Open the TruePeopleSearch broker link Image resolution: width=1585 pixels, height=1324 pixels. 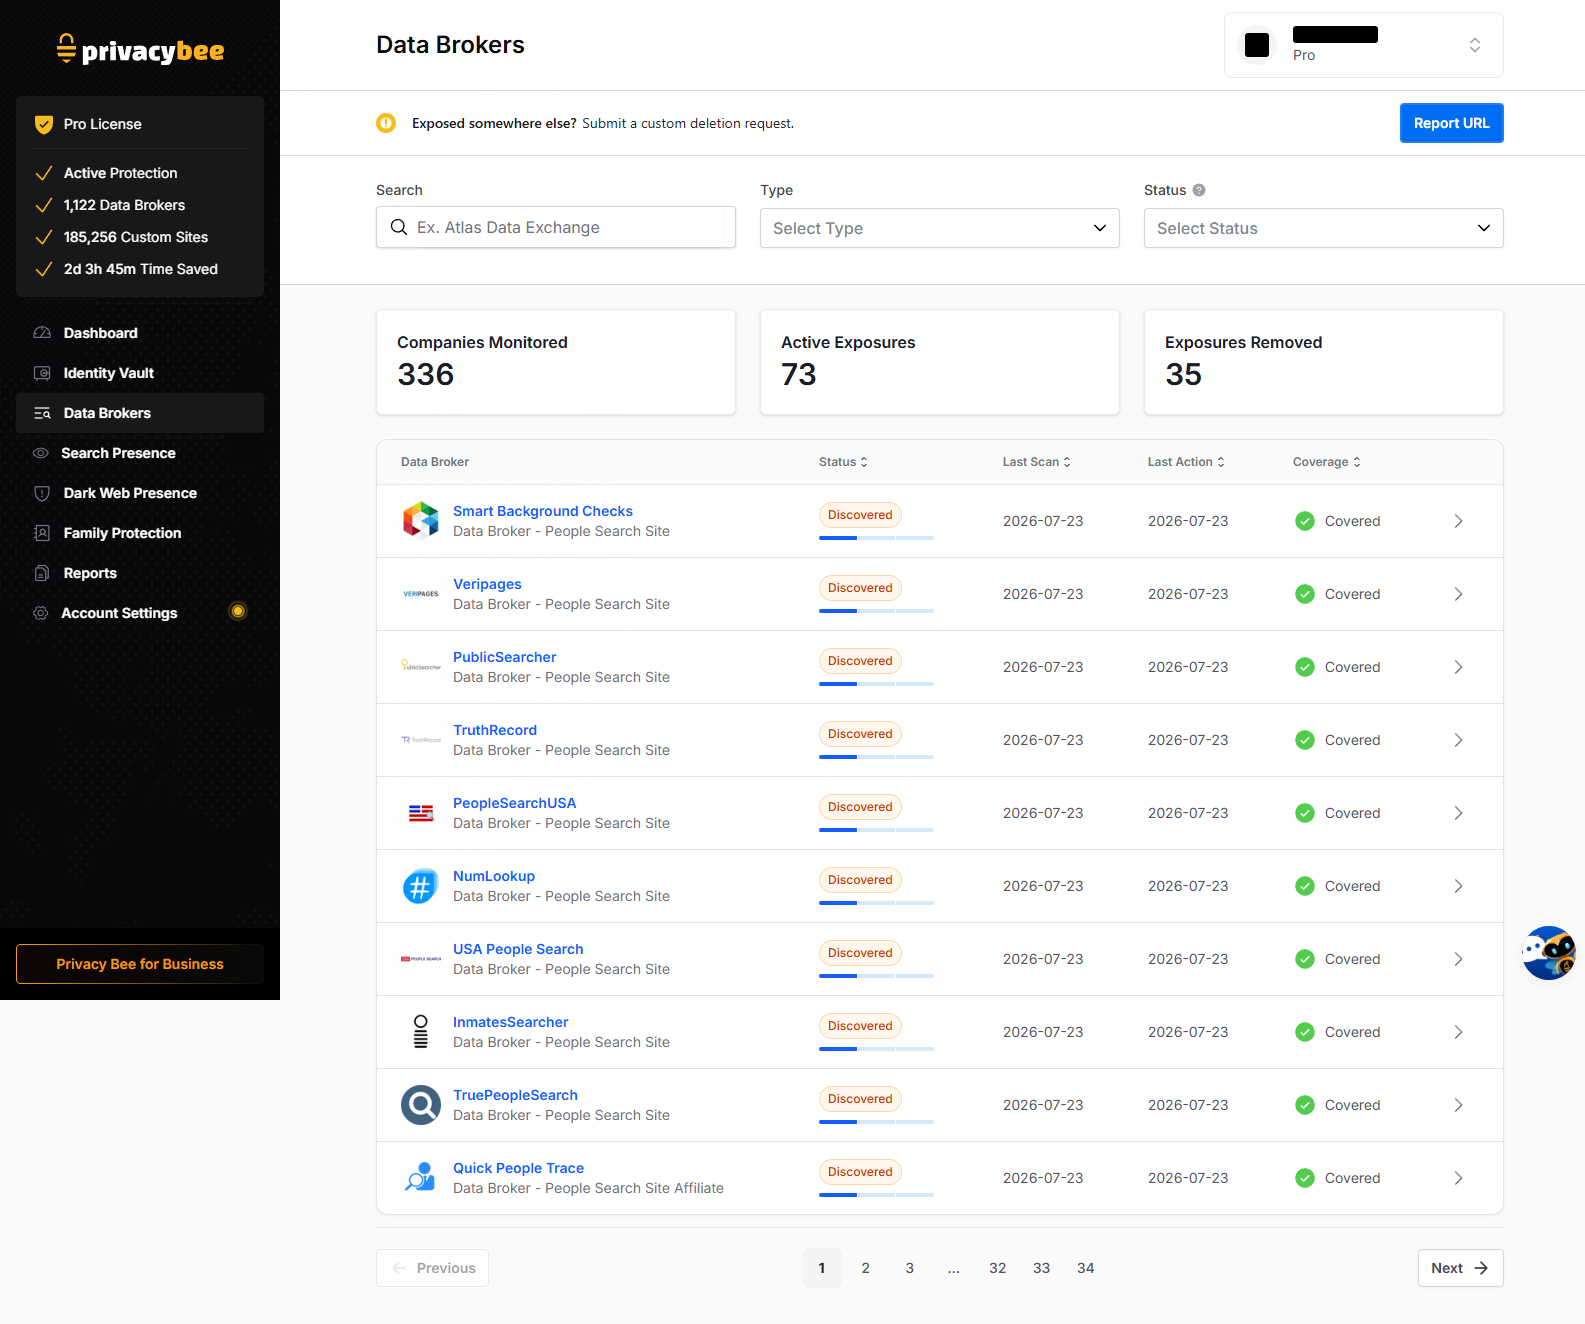(x=515, y=1095)
